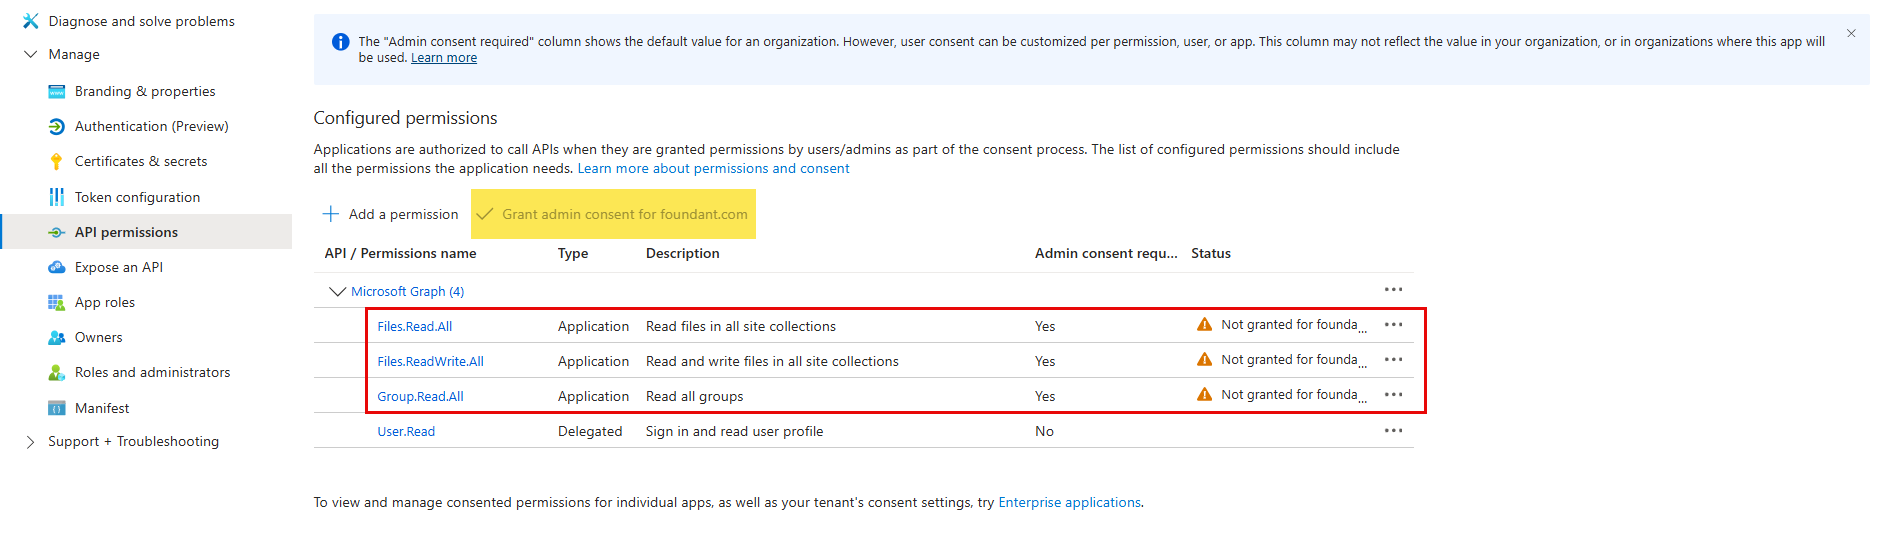Sort by API / Permissions name column
The height and width of the screenshot is (535, 1890).
(400, 253)
